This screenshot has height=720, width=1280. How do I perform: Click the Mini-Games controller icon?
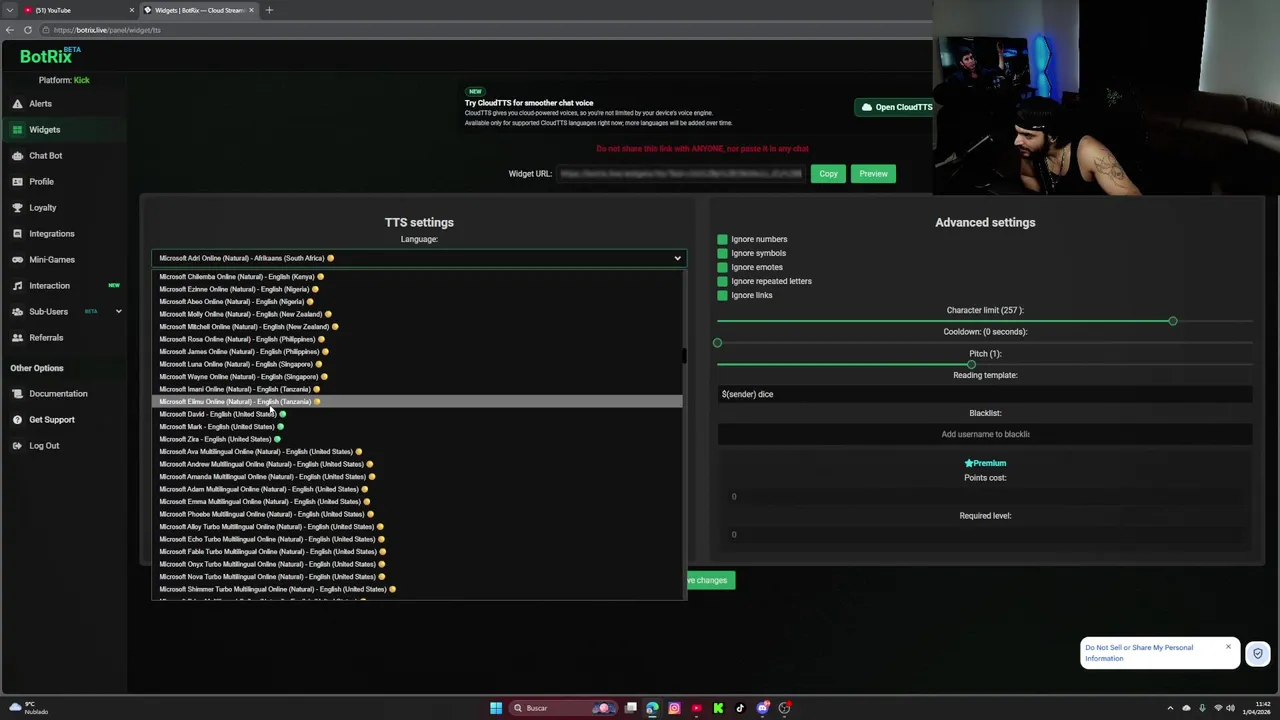[x=18, y=260]
